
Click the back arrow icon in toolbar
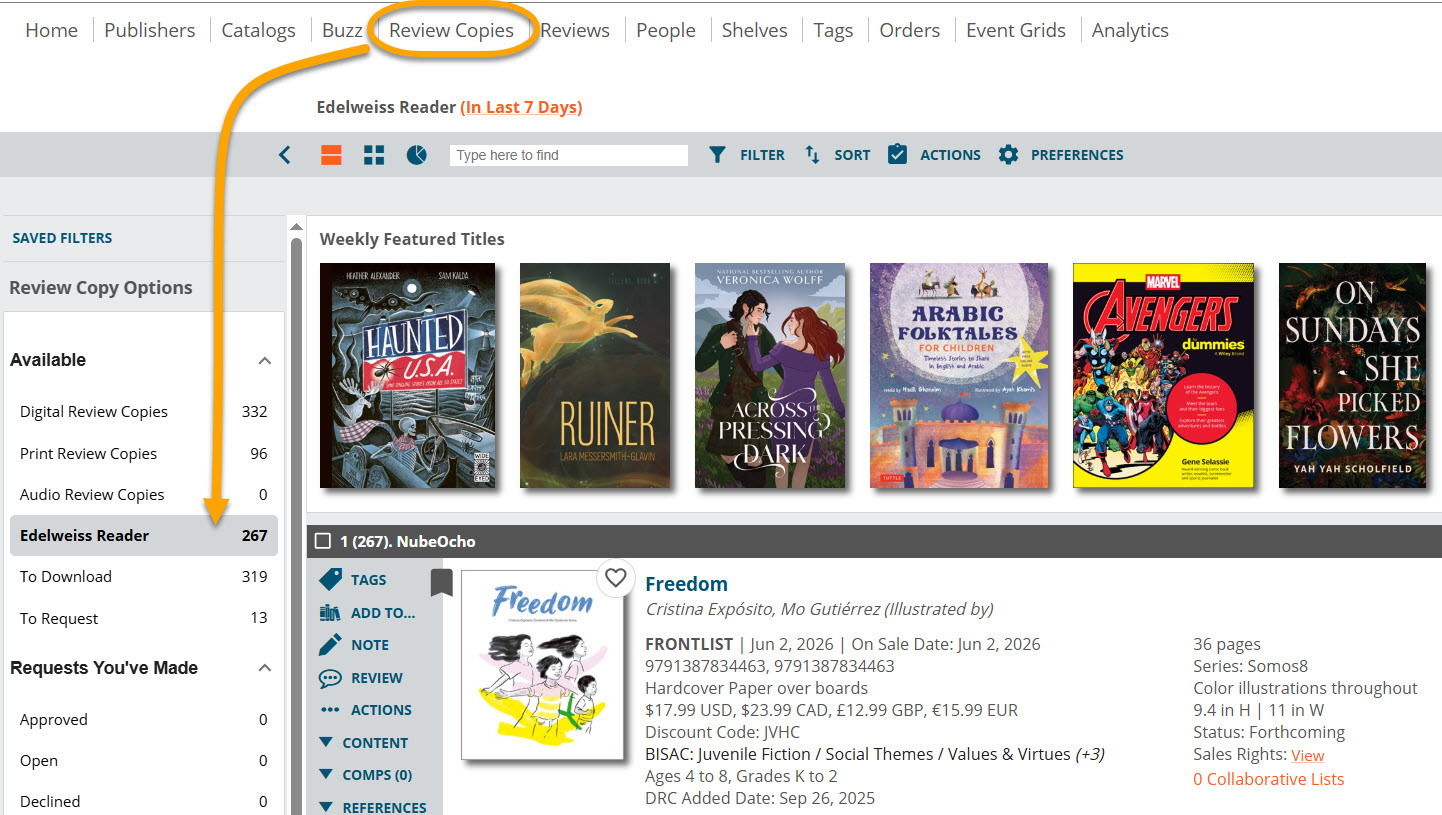[x=285, y=155]
